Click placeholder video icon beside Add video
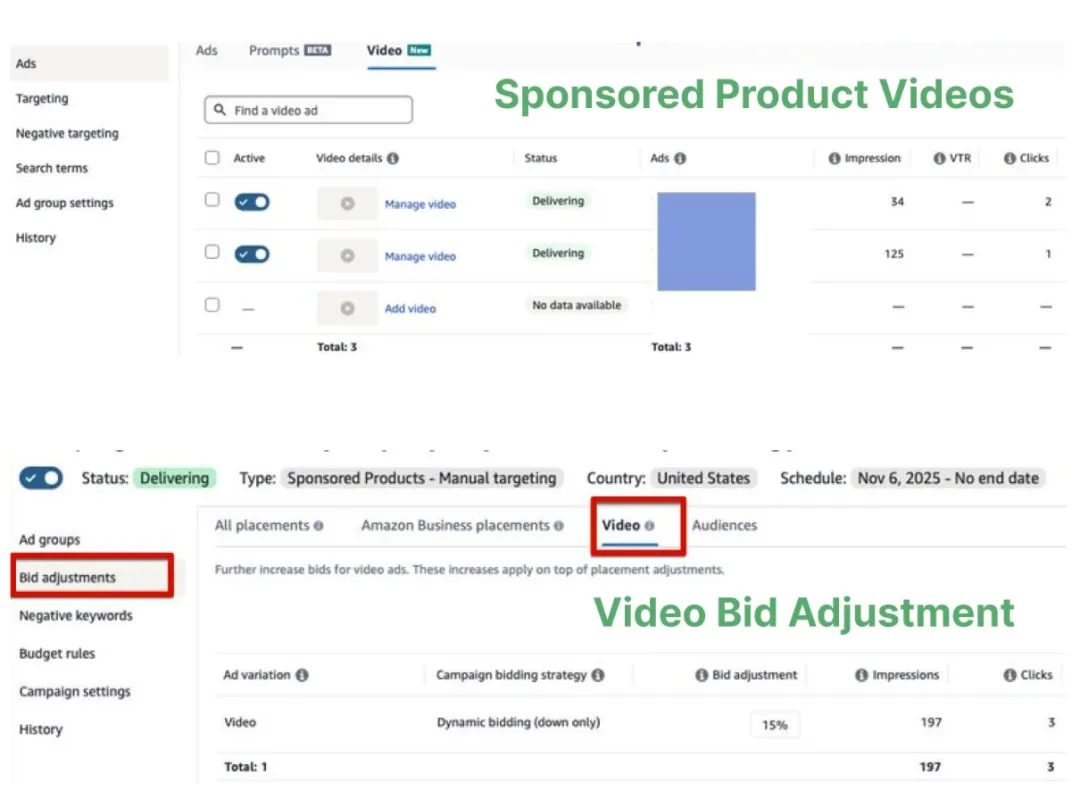The width and height of the screenshot is (1080, 800). point(347,308)
